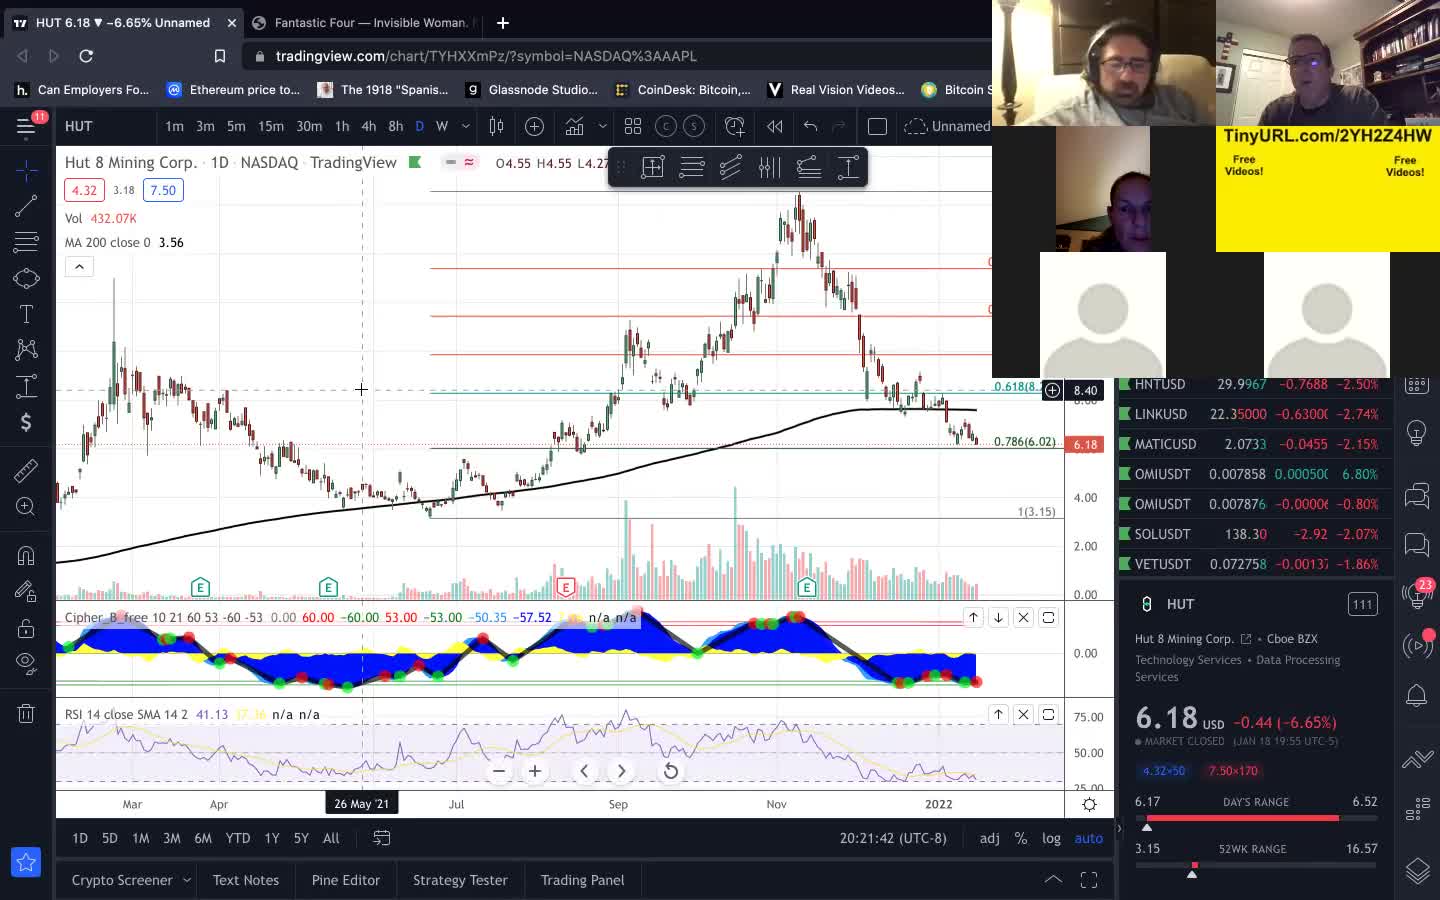Expand the bottom panel chevron
Screen dimensions: 1440x900
1053,880
